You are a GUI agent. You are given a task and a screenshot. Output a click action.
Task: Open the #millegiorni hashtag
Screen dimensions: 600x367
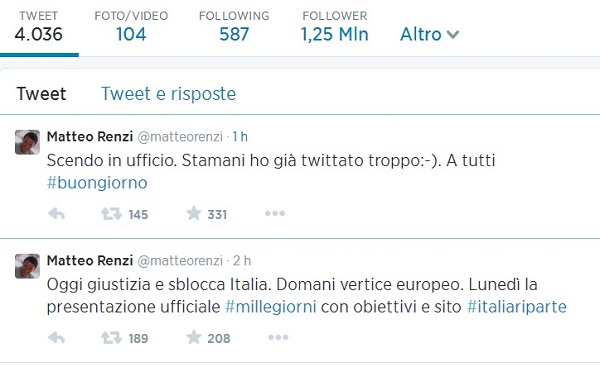point(271,307)
